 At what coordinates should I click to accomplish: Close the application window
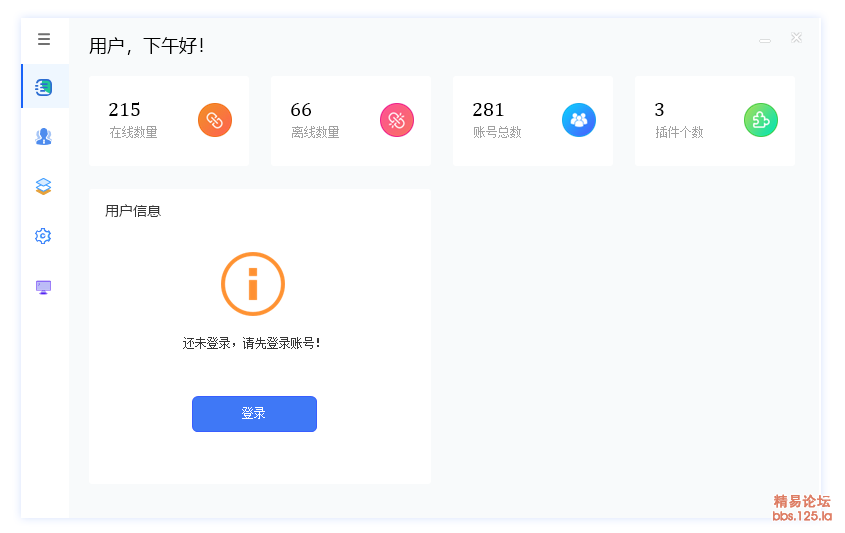point(796,38)
